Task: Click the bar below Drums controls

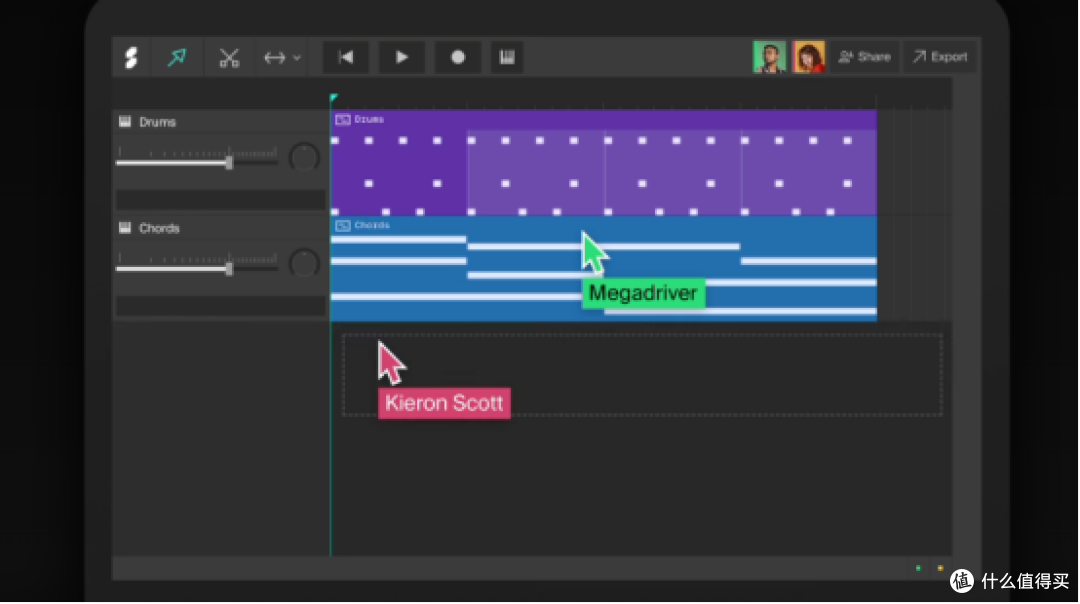Action: [220, 200]
